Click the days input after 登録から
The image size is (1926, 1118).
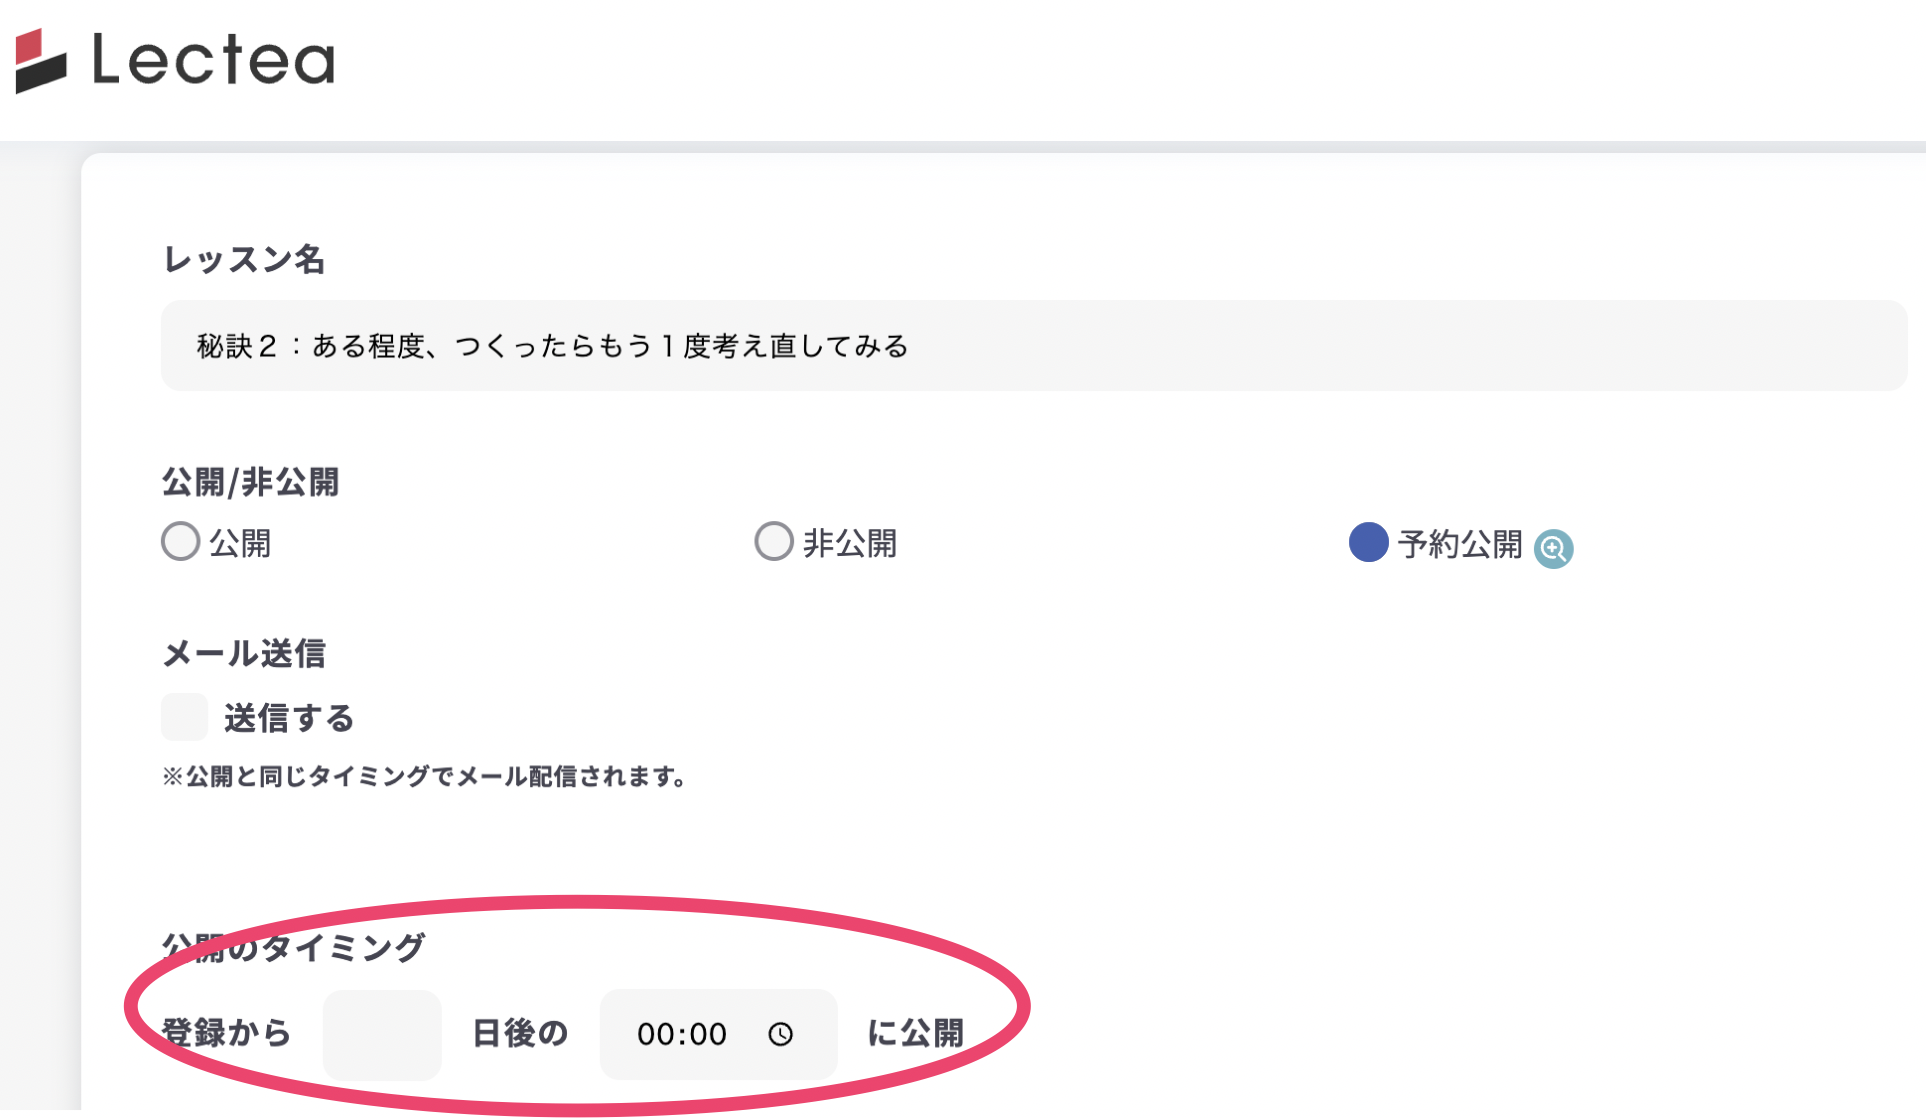(x=382, y=1034)
